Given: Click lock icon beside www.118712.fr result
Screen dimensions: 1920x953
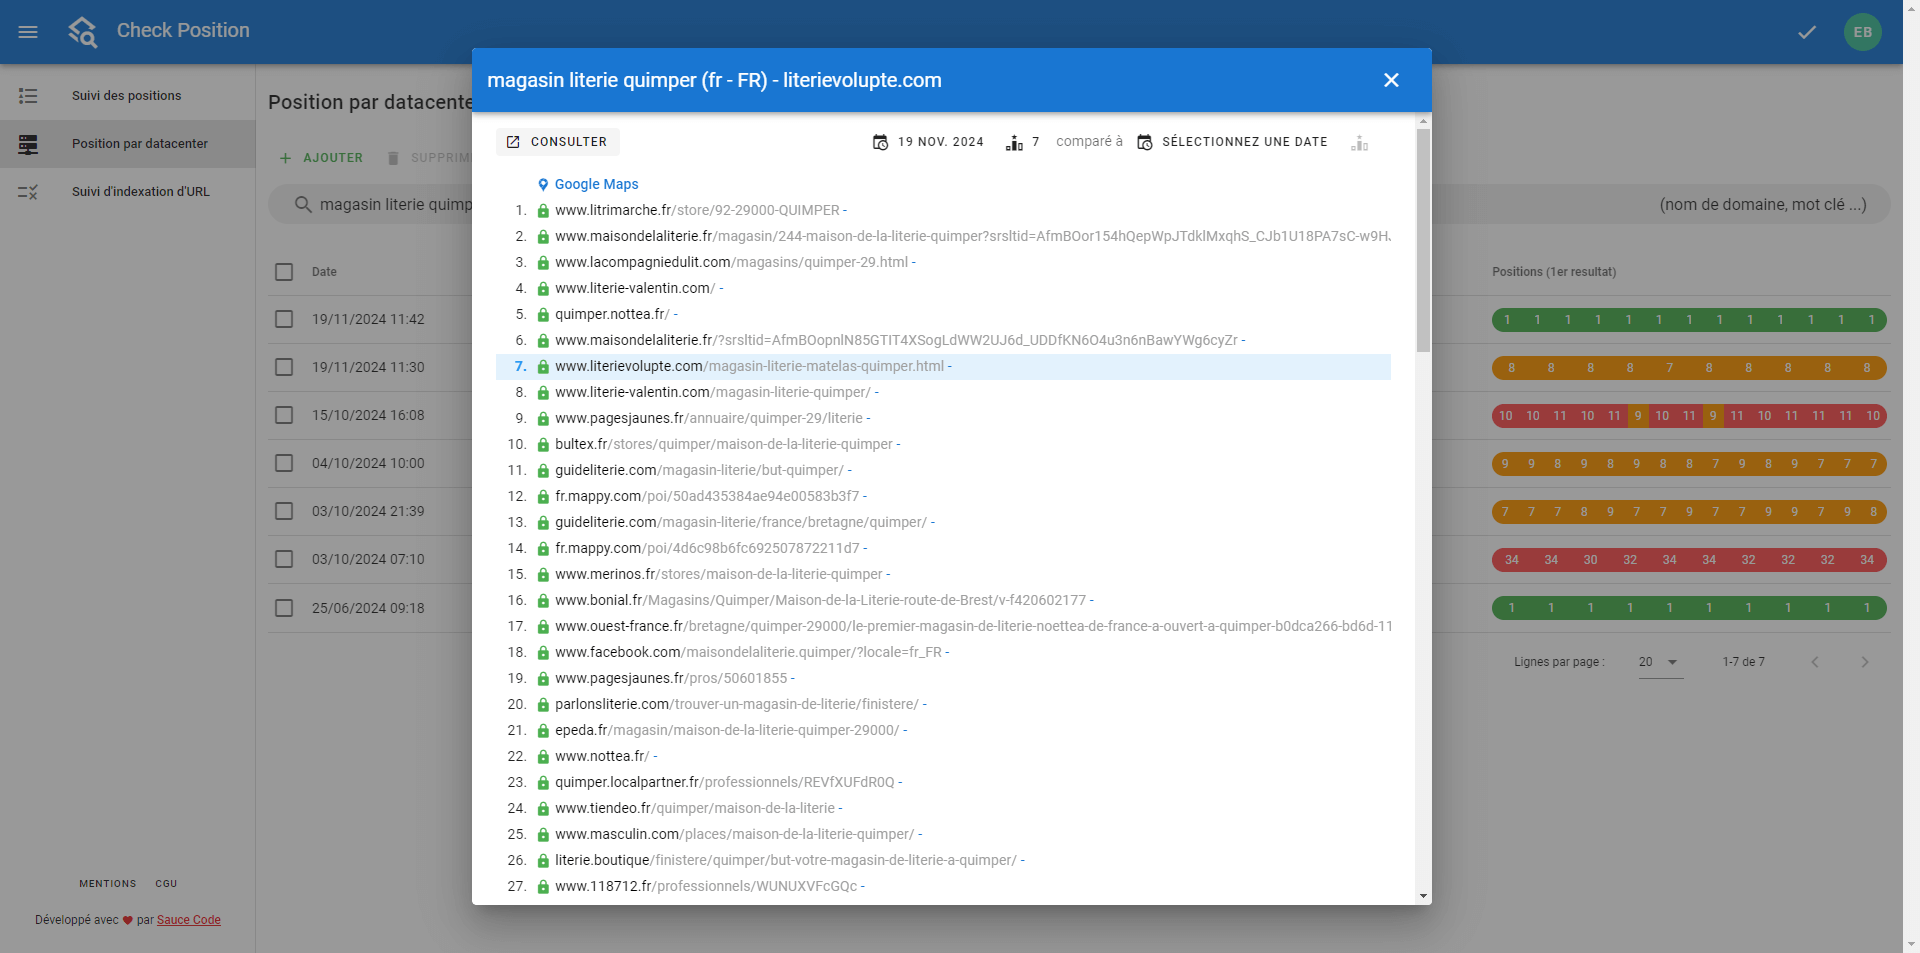Looking at the screenshot, I should (x=543, y=886).
